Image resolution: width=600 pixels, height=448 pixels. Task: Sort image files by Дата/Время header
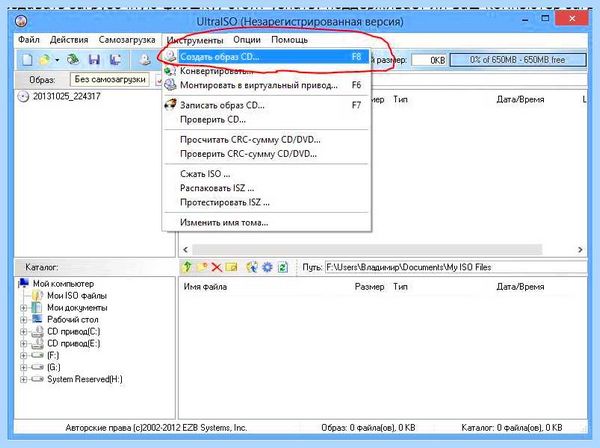(x=520, y=99)
